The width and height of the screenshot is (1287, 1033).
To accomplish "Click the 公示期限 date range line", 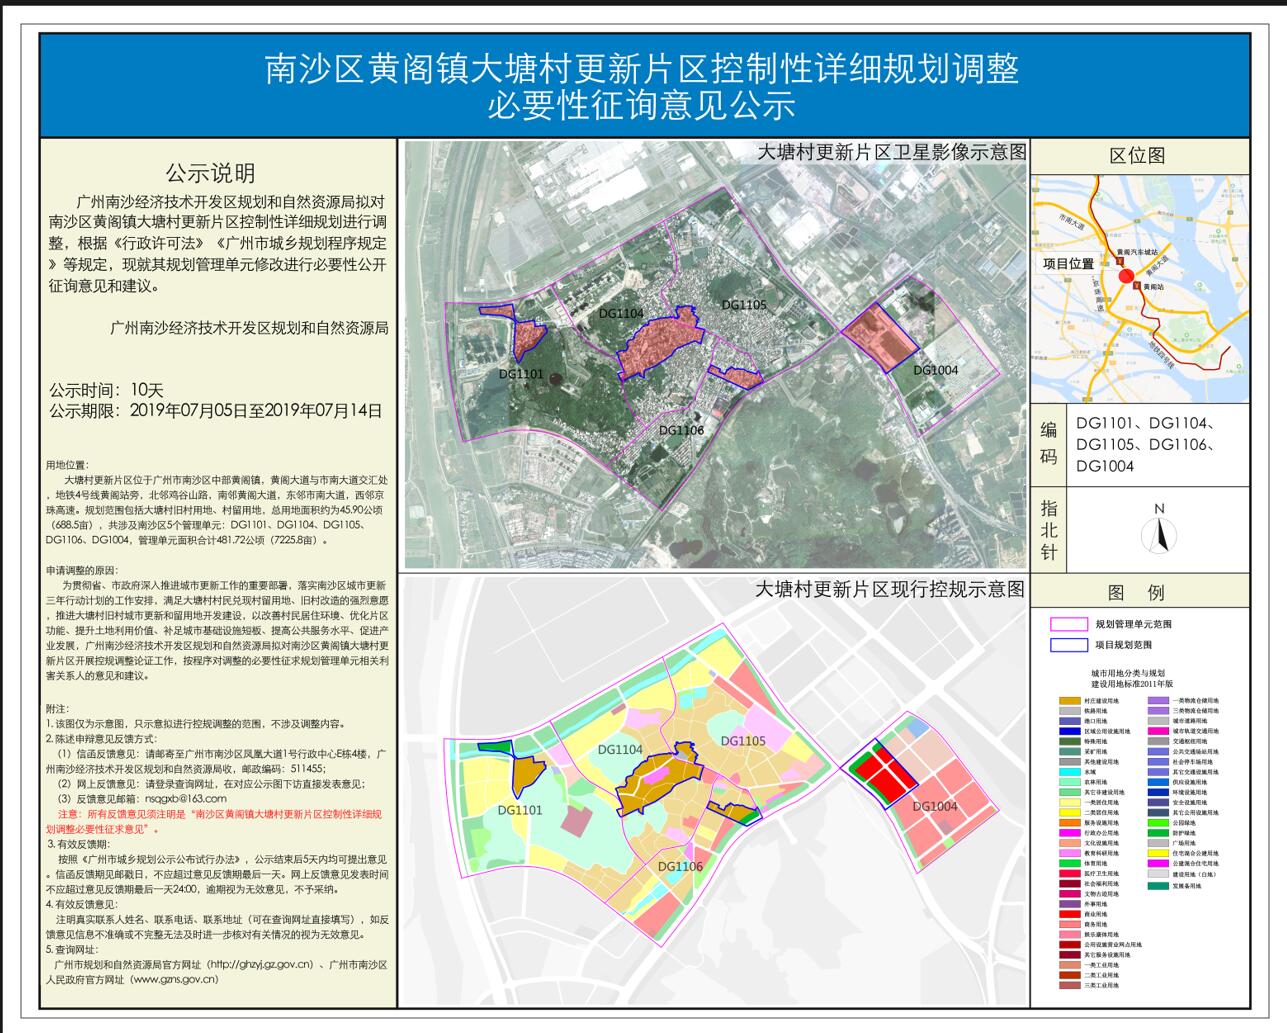I will [215, 410].
